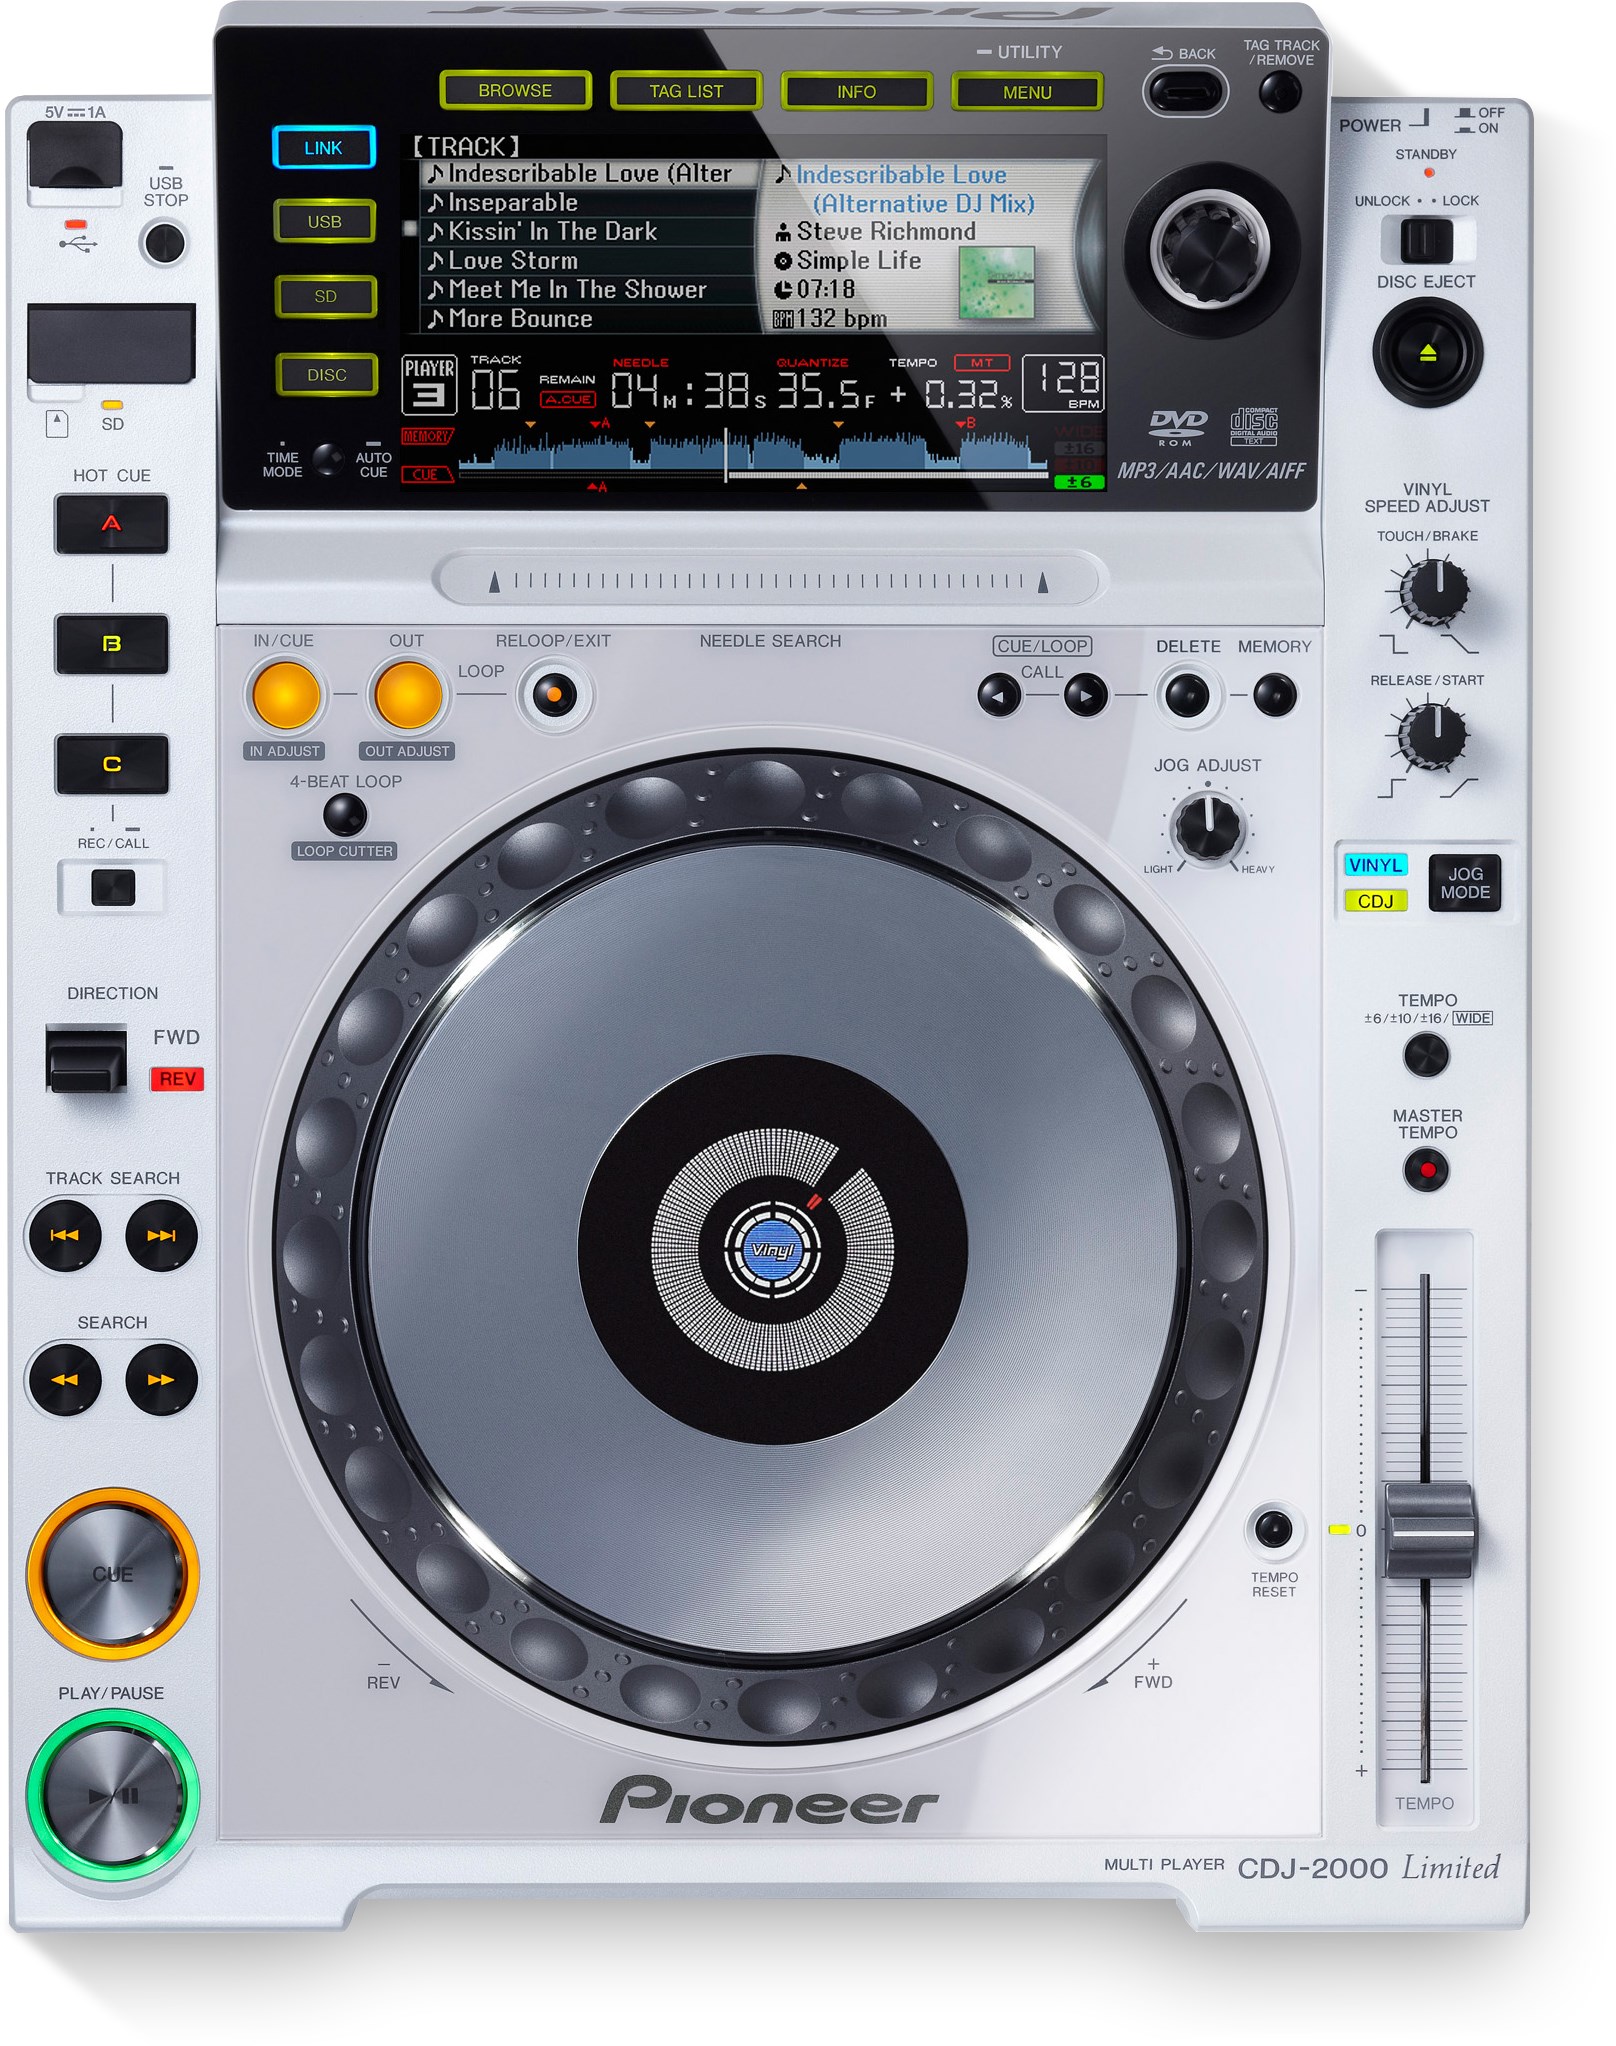Skip to next track with TRACK SEARCH forward
Screen dimensions: 1616x2046
(161, 1236)
